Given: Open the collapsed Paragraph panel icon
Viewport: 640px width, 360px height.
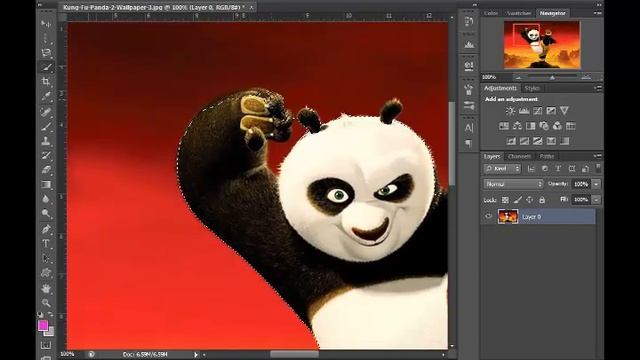Looking at the screenshot, I should click(469, 143).
